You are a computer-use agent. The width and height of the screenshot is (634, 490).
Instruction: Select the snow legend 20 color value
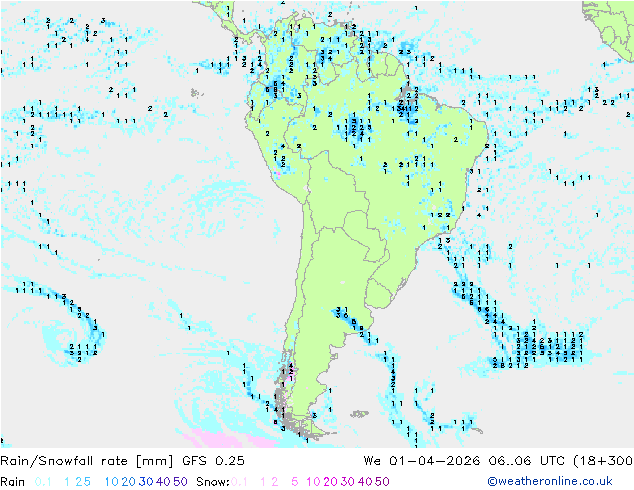point(330,482)
